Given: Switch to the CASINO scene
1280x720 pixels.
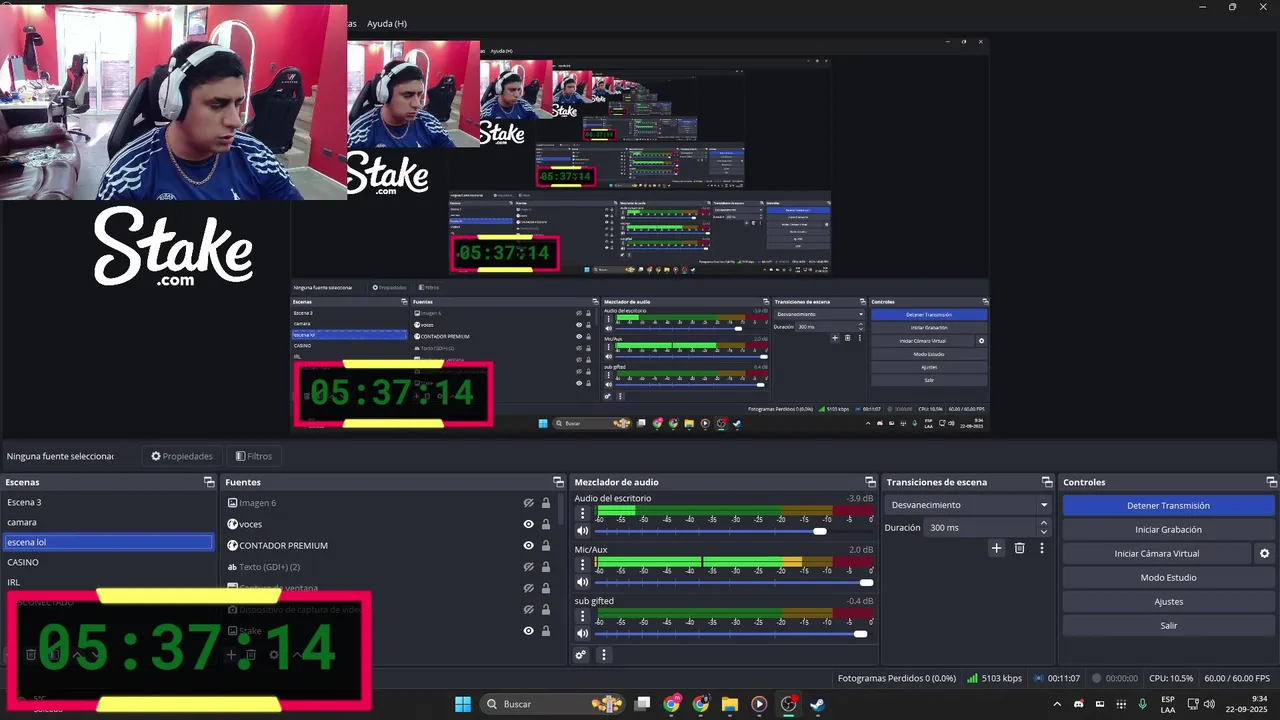Looking at the screenshot, I should pos(108,562).
